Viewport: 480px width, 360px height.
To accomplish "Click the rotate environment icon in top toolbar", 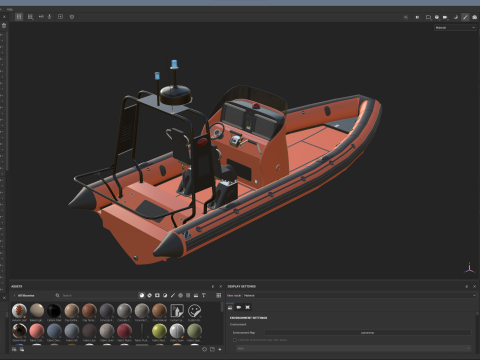I will click(456, 17).
